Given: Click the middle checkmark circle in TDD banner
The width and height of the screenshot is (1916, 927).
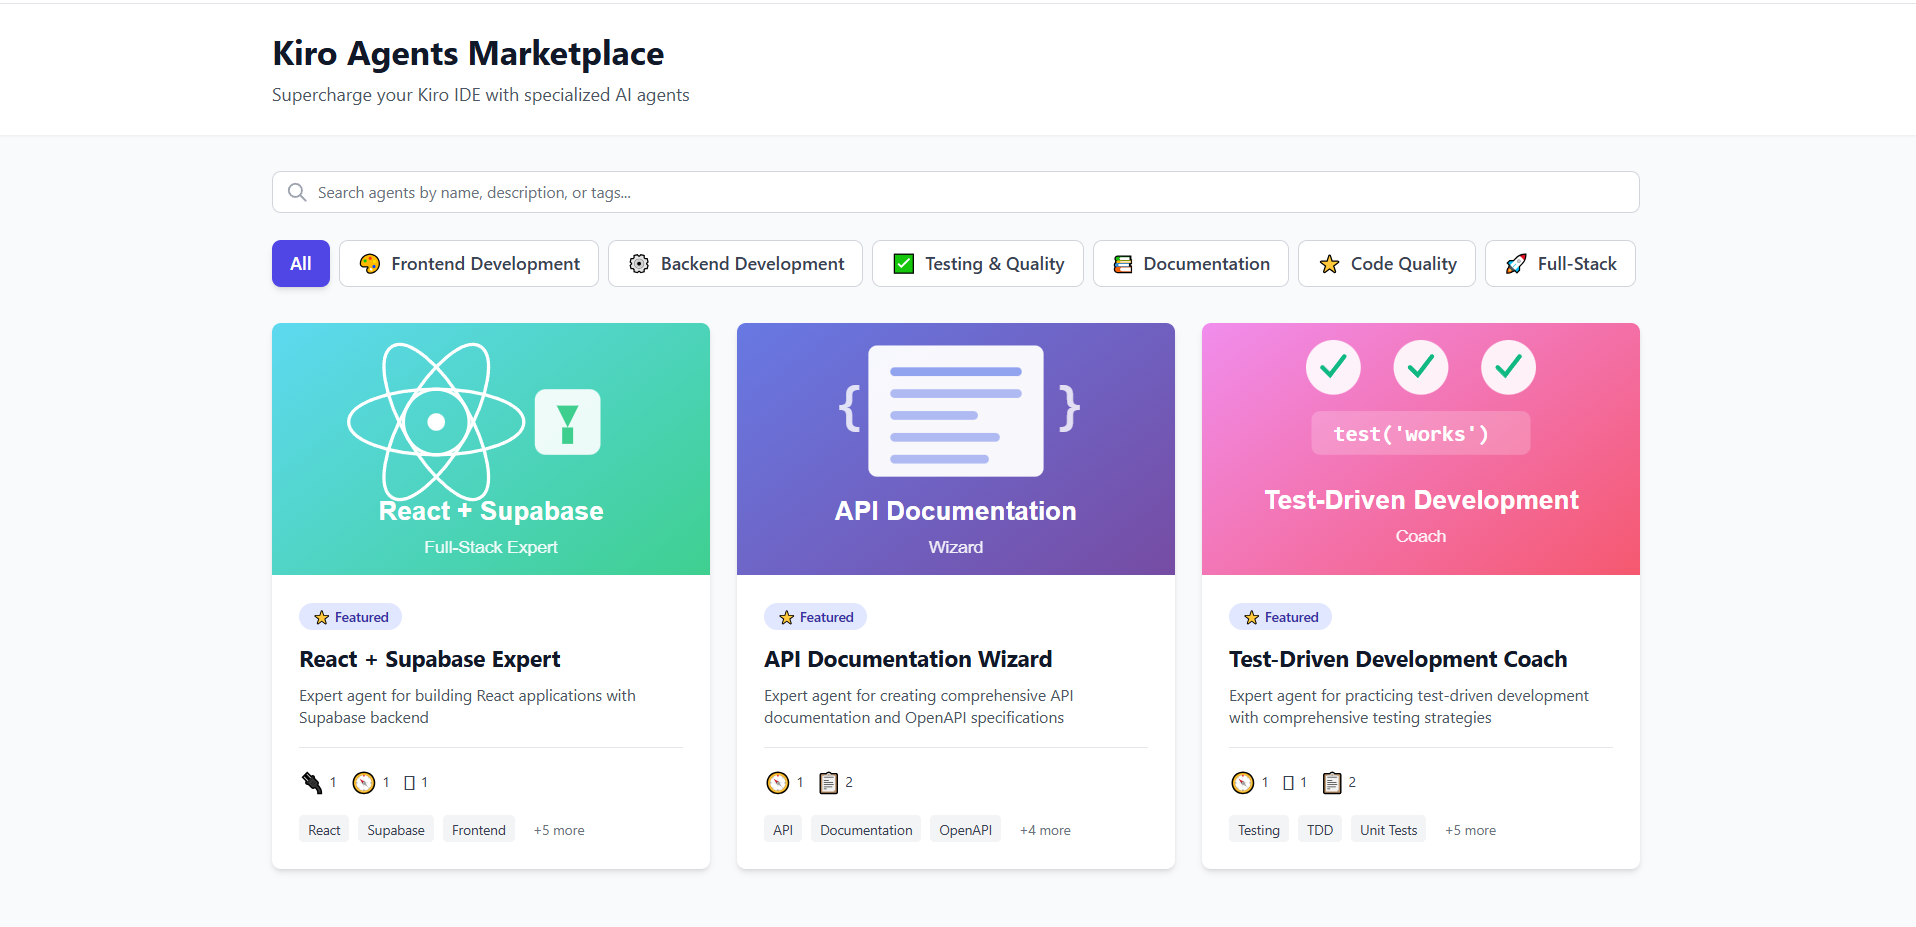Looking at the screenshot, I should pos(1421,368).
